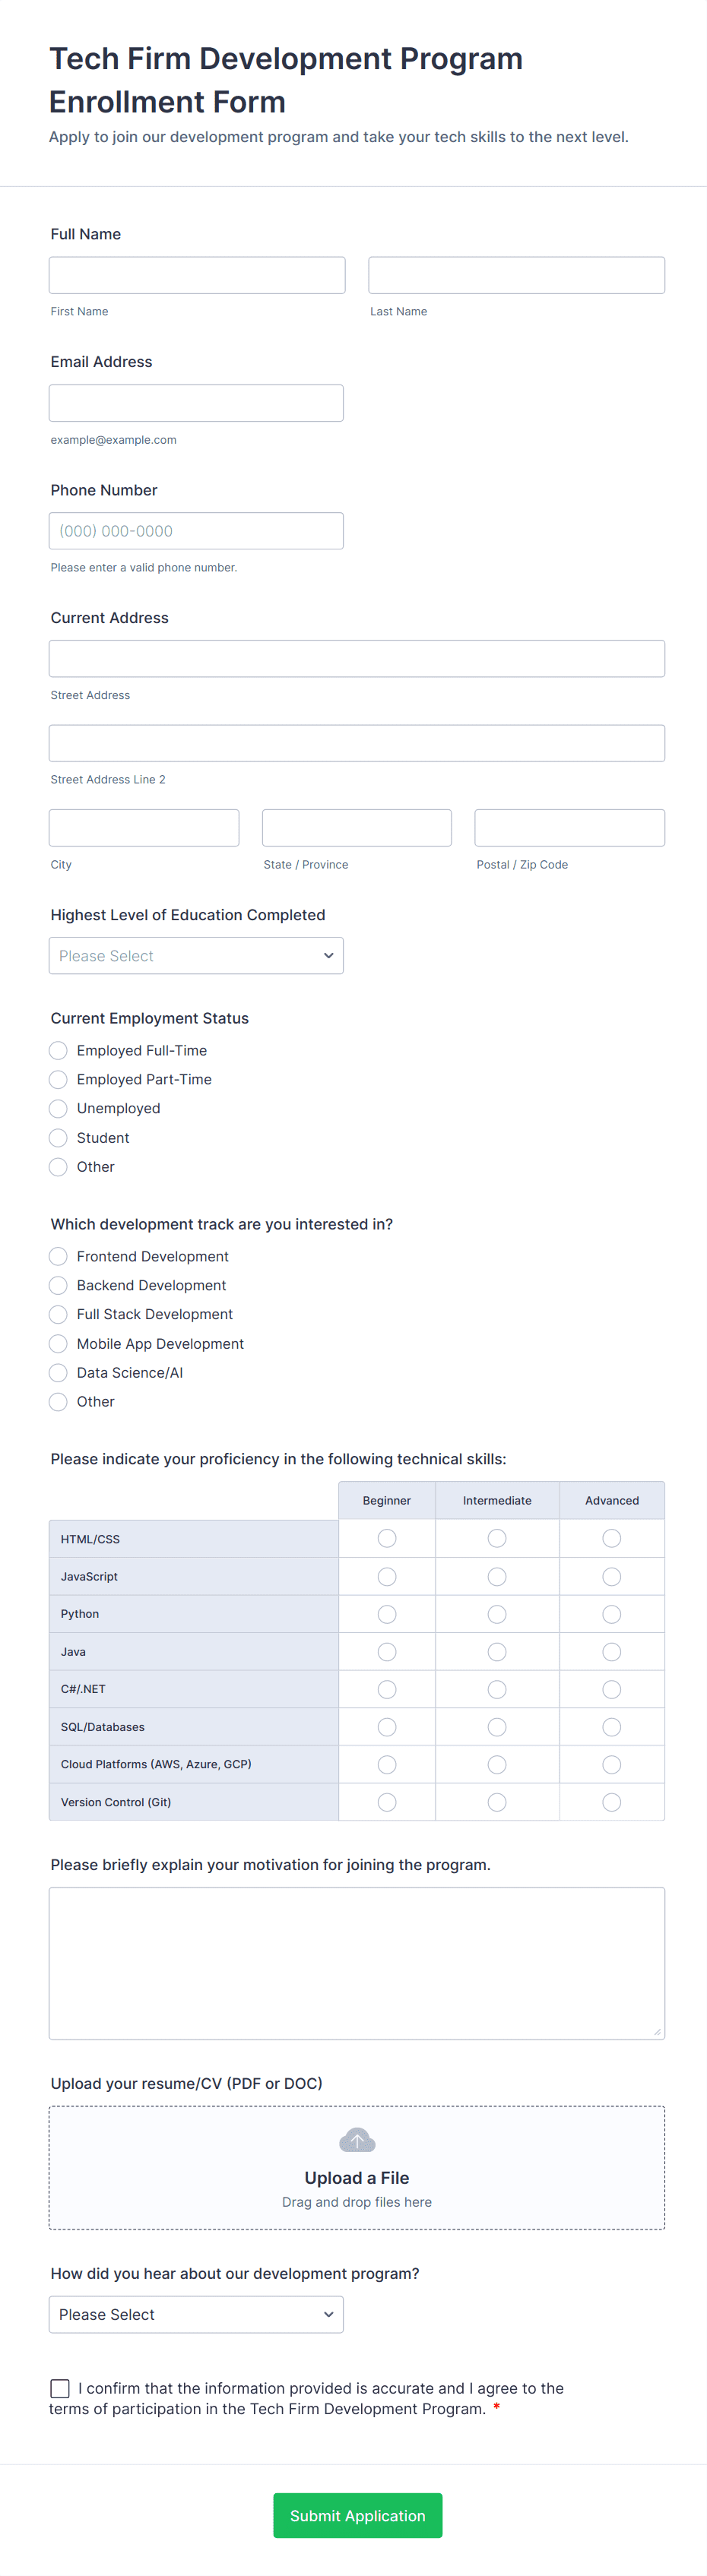Focus the Last Name text box
Image resolution: width=707 pixels, height=2576 pixels.
pyautogui.click(x=516, y=275)
